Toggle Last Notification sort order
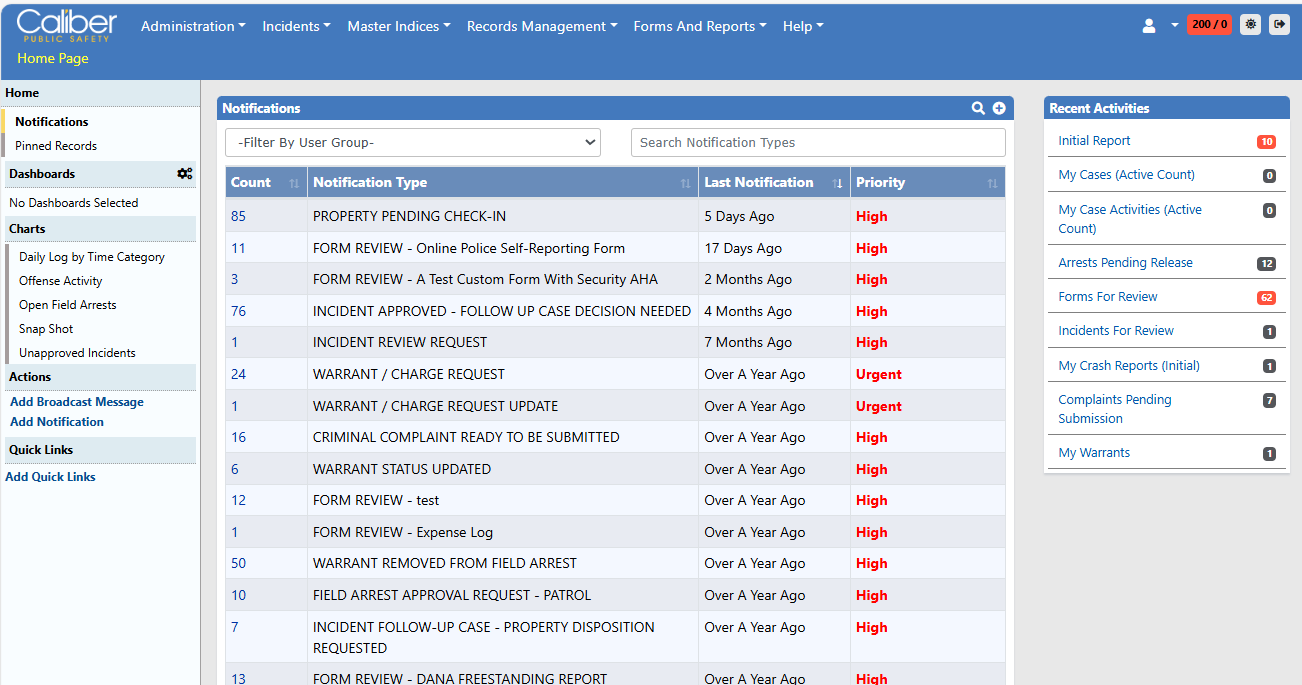The width and height of the screenshot is (1302, 685). click(837, 183)
